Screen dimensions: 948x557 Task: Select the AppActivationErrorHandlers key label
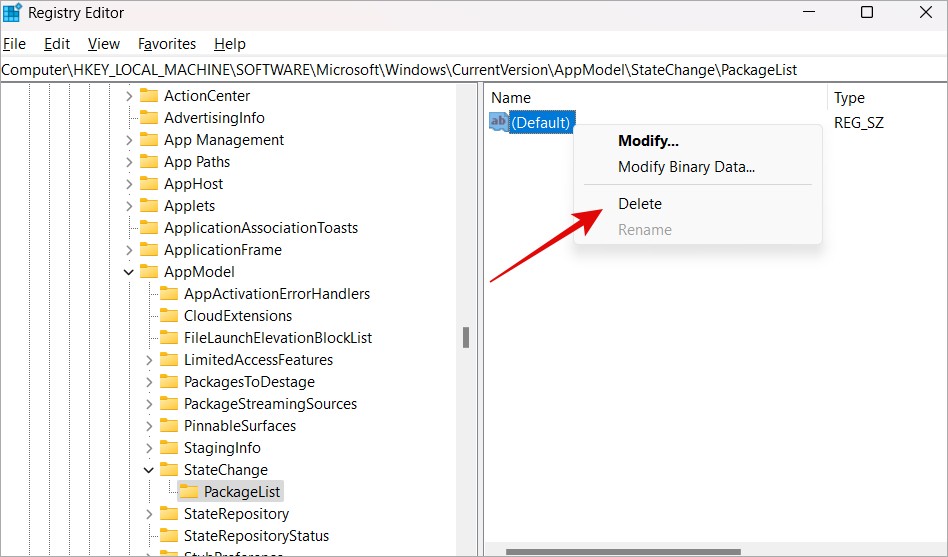tap(277, 294)
